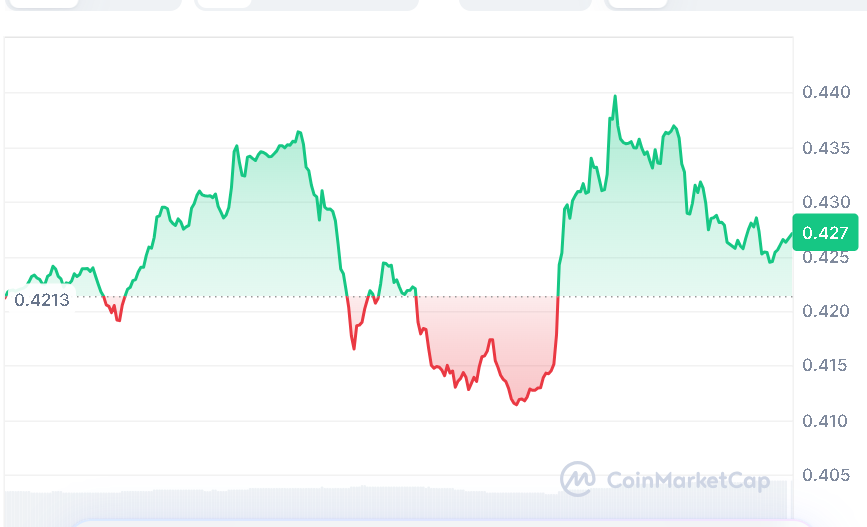Click the green 0.427 current price tag

[x=825, y=233]
